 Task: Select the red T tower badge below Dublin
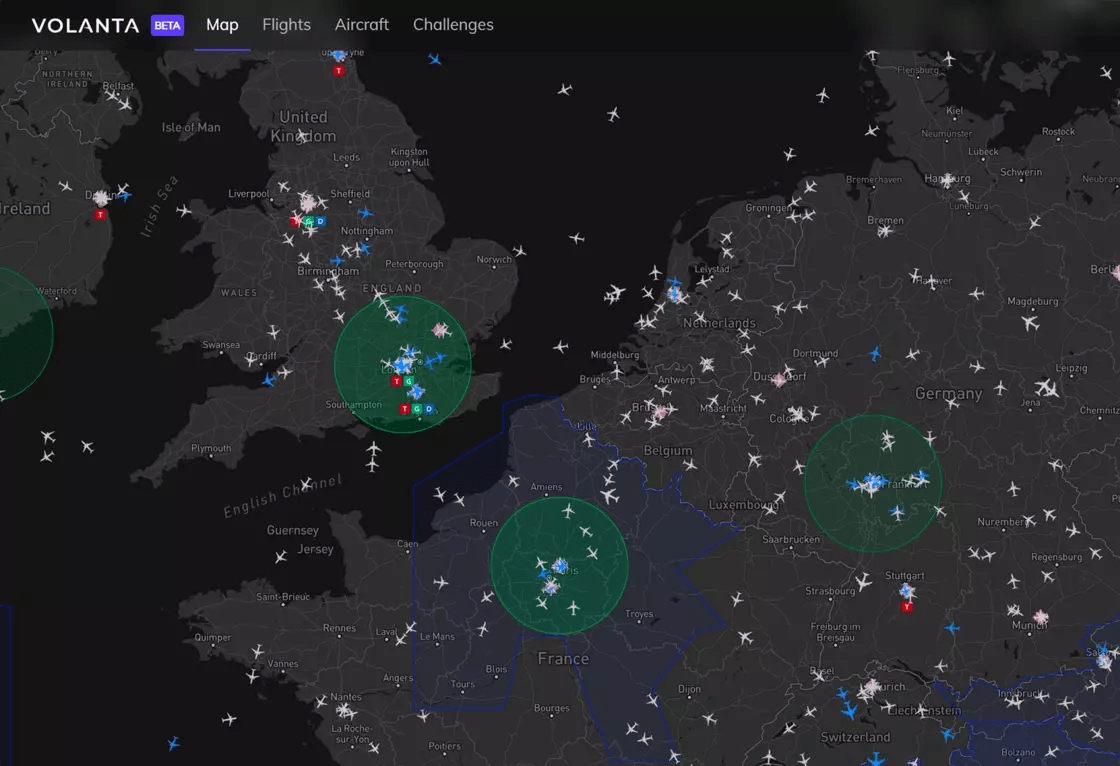[x=101, y=214]
